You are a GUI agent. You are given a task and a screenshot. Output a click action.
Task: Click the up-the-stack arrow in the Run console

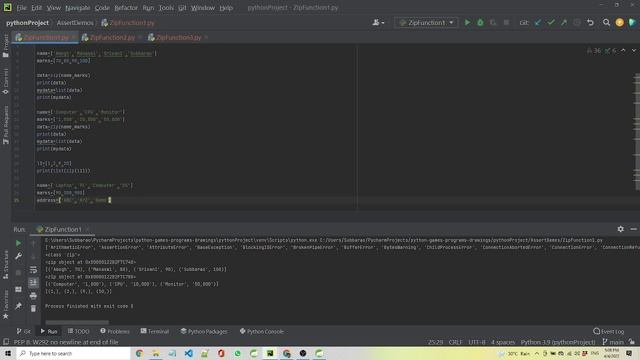coord(33,244)
